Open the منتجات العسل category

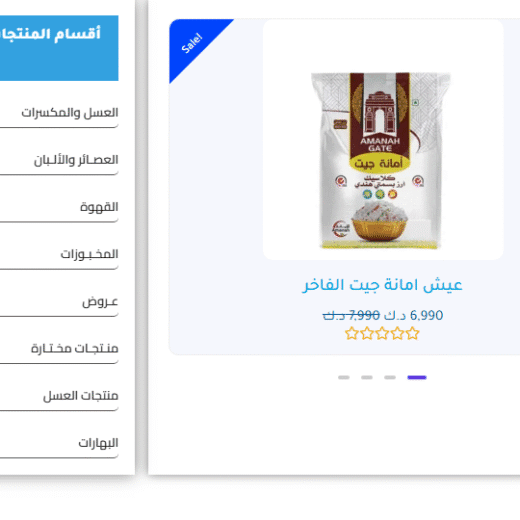pyautogui.click(x=81, y=396)
